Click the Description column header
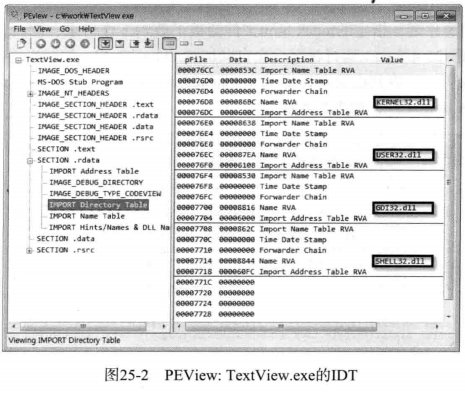The width and height of the screenshot is (465, 402). coord(289,60)
